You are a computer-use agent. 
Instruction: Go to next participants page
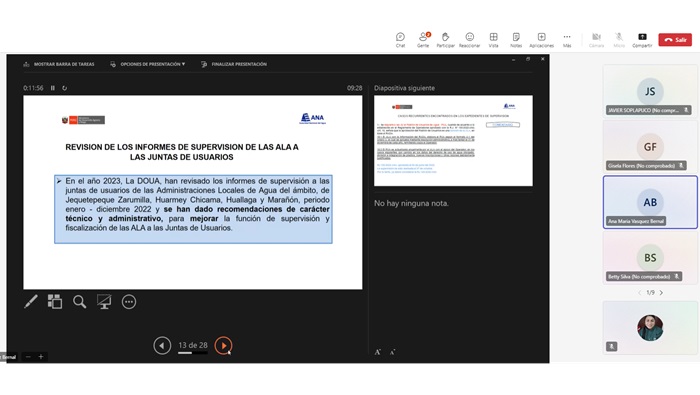tap(661, 293)
